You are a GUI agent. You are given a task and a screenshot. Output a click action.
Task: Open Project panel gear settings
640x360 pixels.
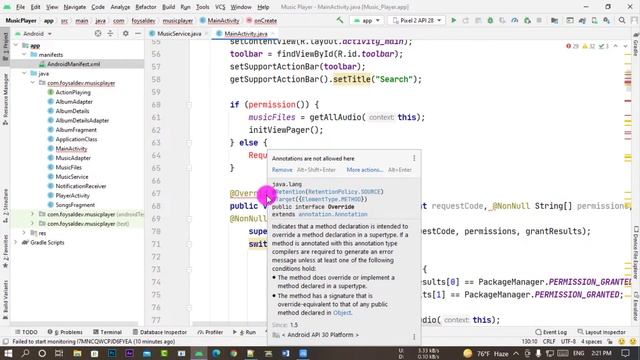[x=126, y=33]
